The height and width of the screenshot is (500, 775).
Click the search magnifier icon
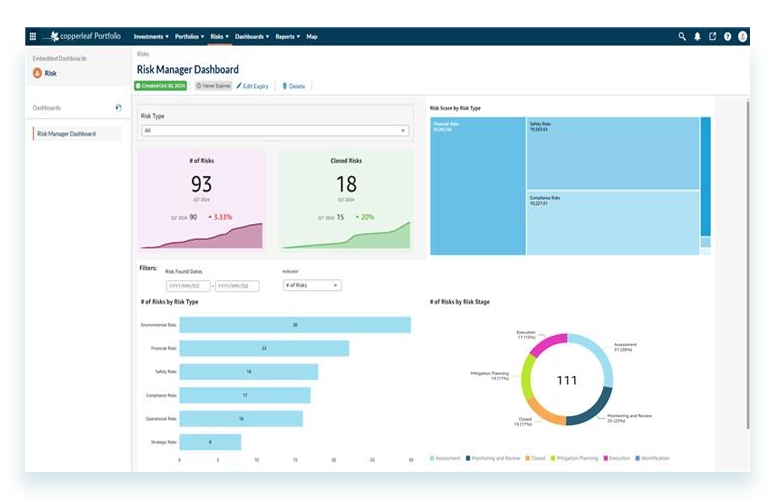click(x=682, y=36)
